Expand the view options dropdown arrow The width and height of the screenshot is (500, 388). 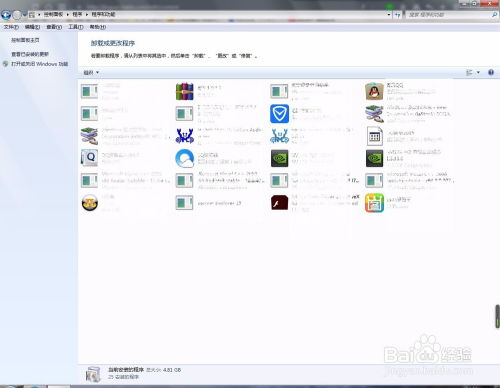[478, 72]
